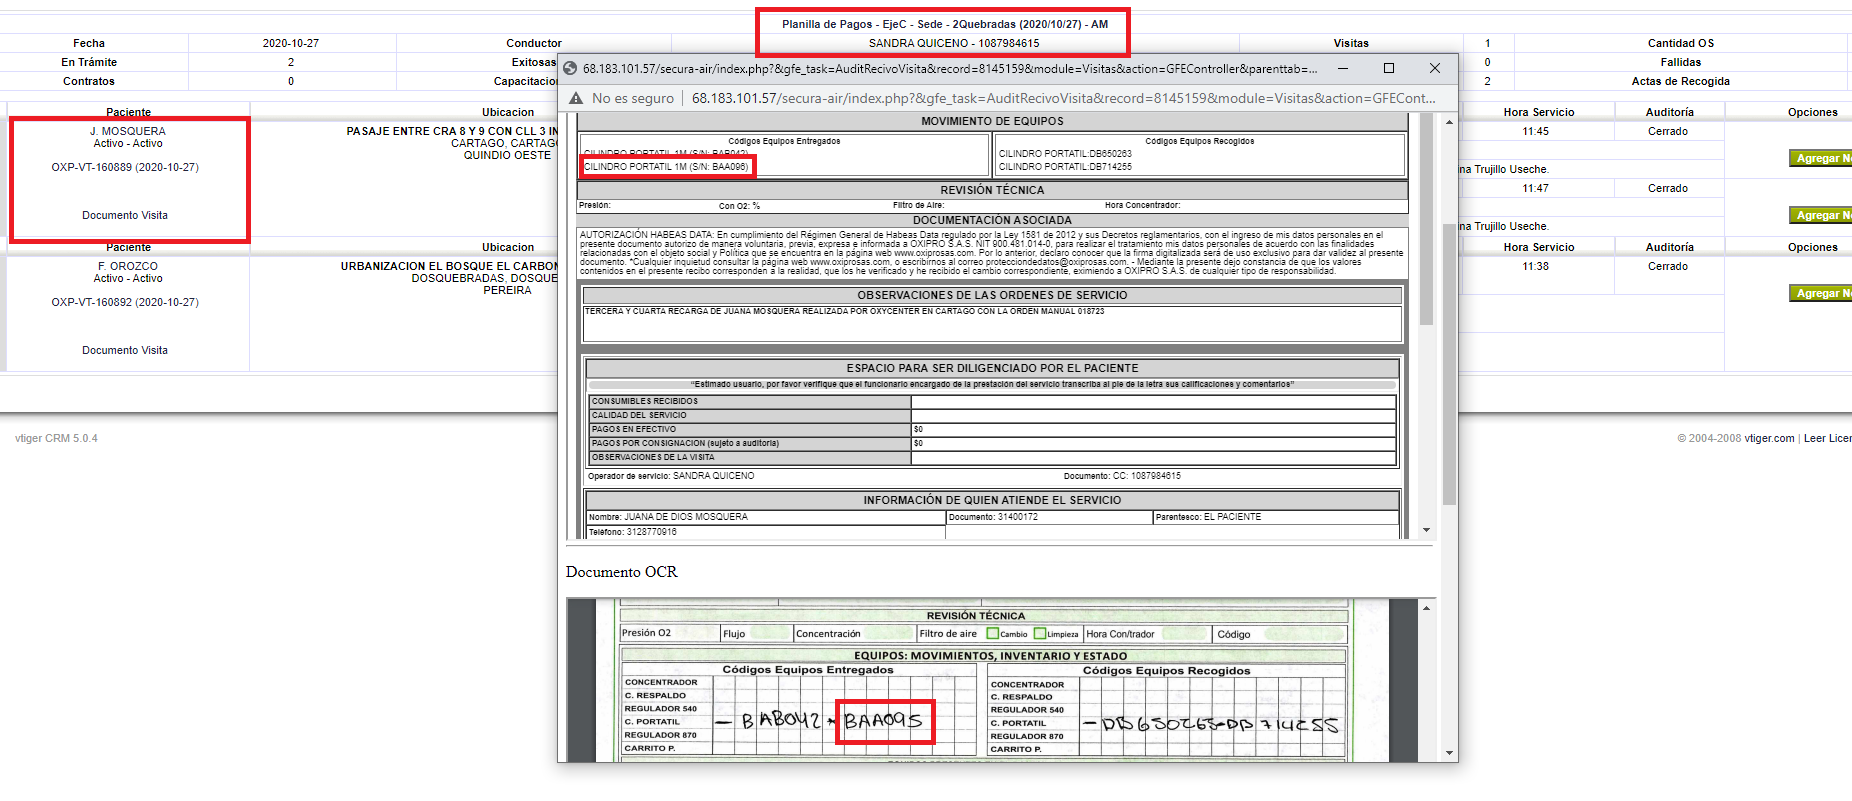Screen dimensions: 1852x801
Task: Click the Fecha value 2020-10-27
Action: [291, 43]
